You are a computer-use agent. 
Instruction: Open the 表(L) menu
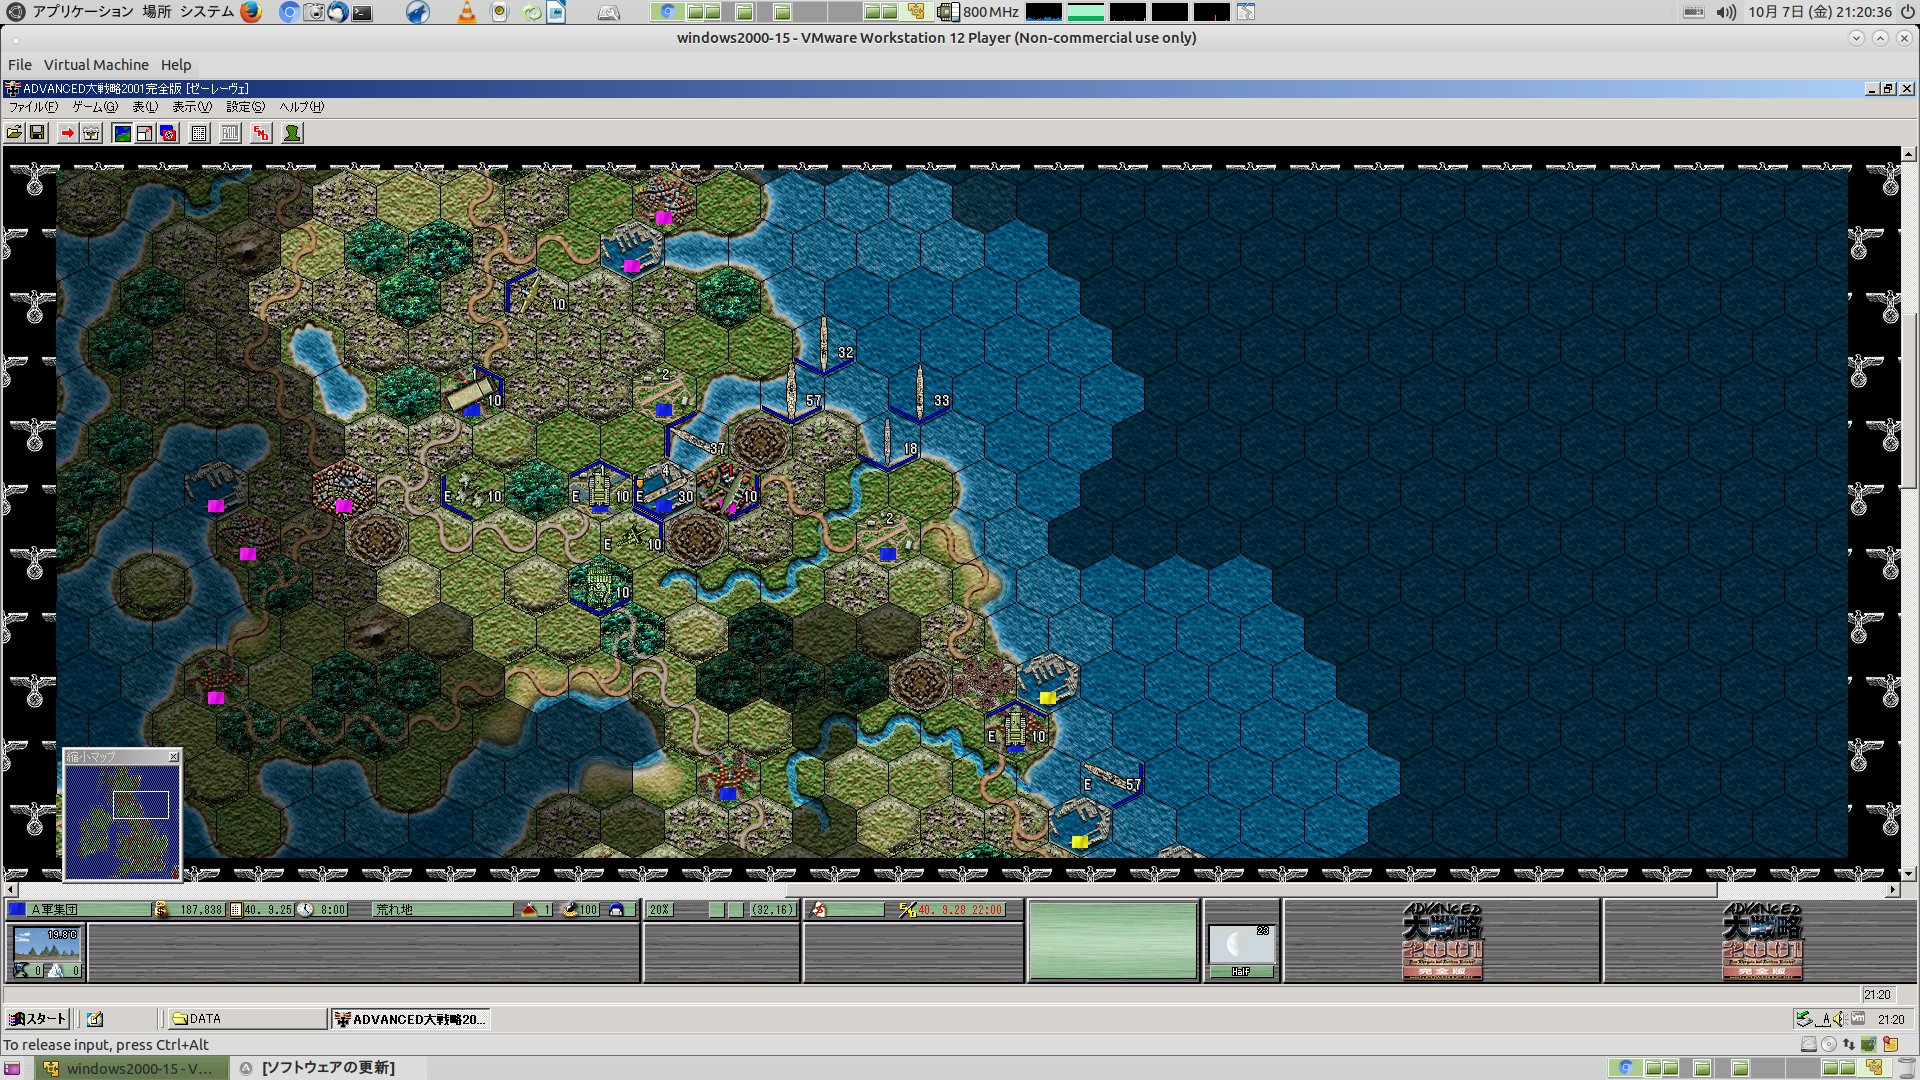click(x=145, y=107)
